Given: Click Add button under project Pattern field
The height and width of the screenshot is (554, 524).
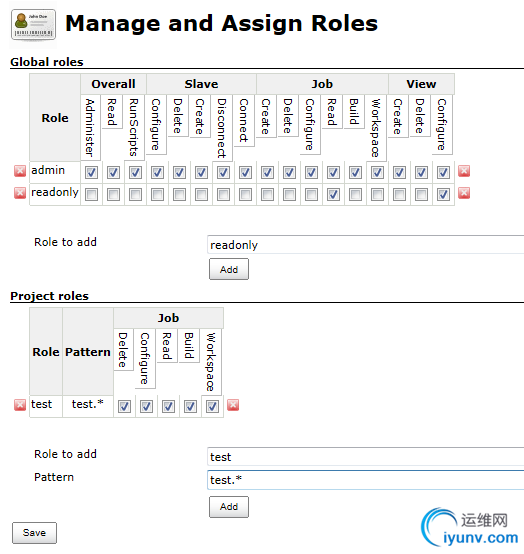Looking at the screenshot, I should click(229, 507).
